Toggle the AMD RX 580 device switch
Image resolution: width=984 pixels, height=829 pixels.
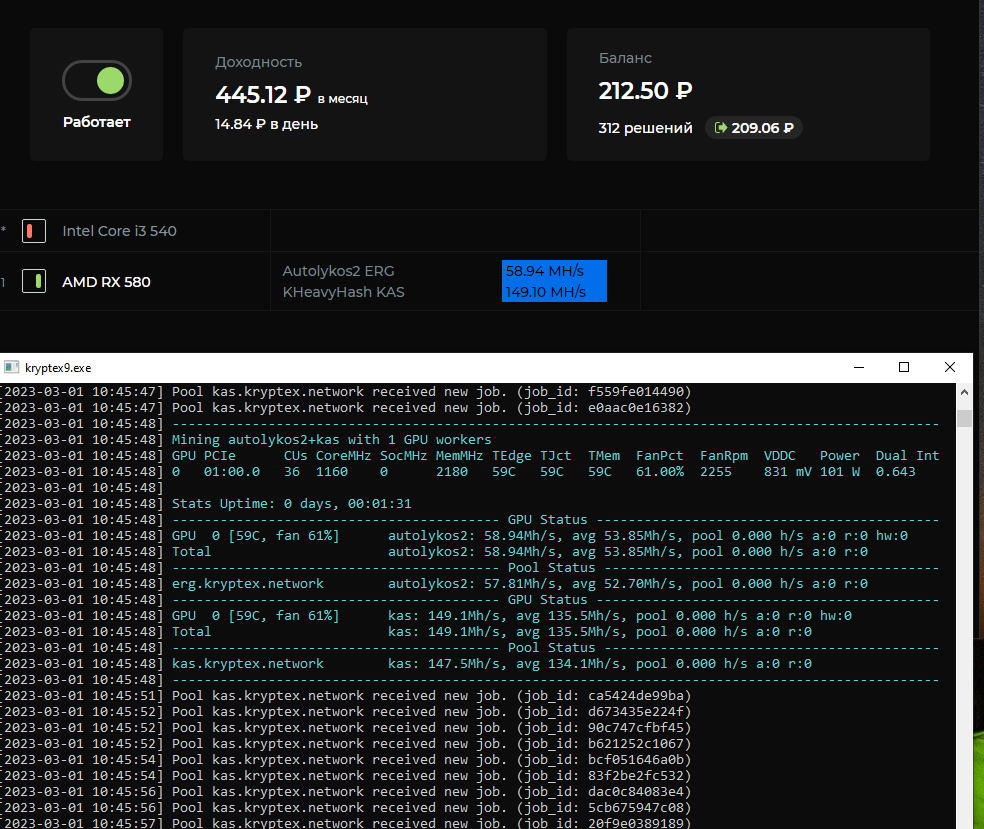click(x=34, y=281)
